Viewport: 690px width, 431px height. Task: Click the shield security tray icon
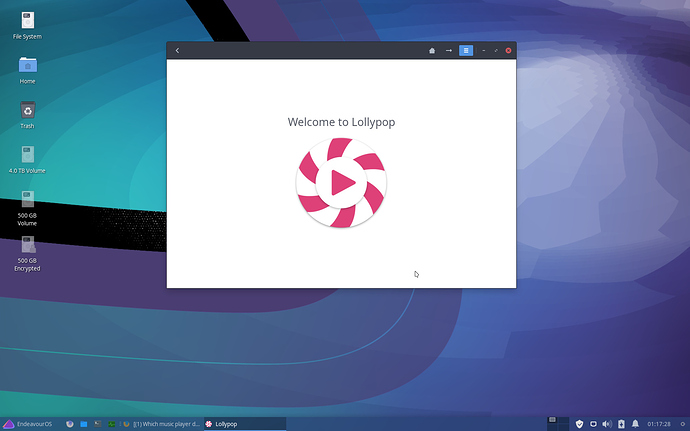(x=579, y=424)
